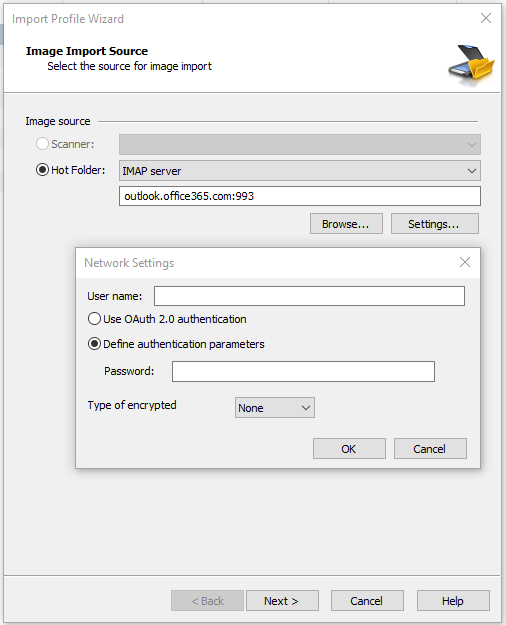Screen dimensions: 506x625
Task: Expand the Type of encrypted dropdown
Action: 275,408
